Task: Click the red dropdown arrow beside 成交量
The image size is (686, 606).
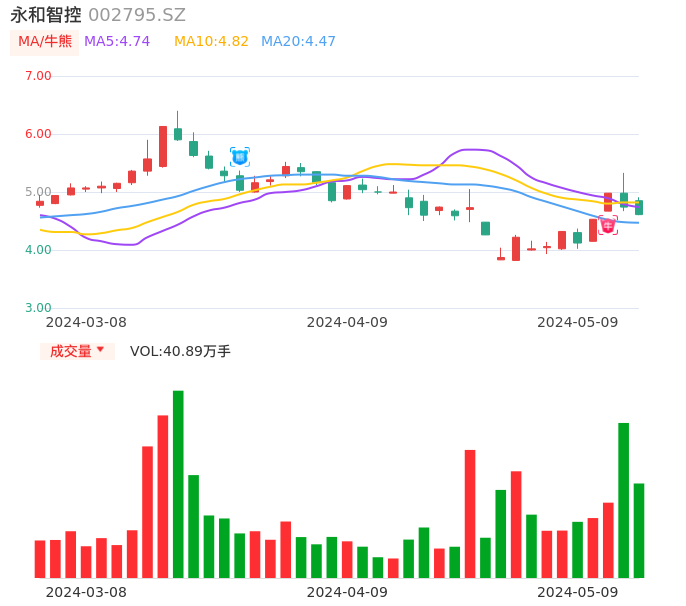Action: [100, 350]
